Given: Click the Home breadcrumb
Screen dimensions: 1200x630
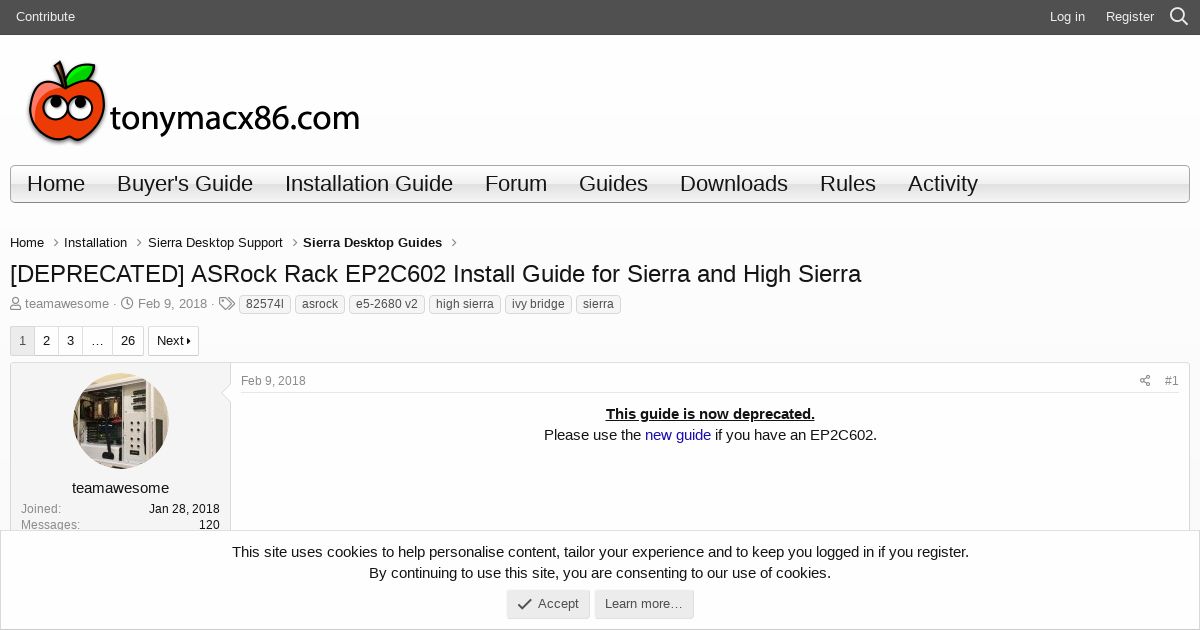Looking at the screenshot, I should 27,243.
